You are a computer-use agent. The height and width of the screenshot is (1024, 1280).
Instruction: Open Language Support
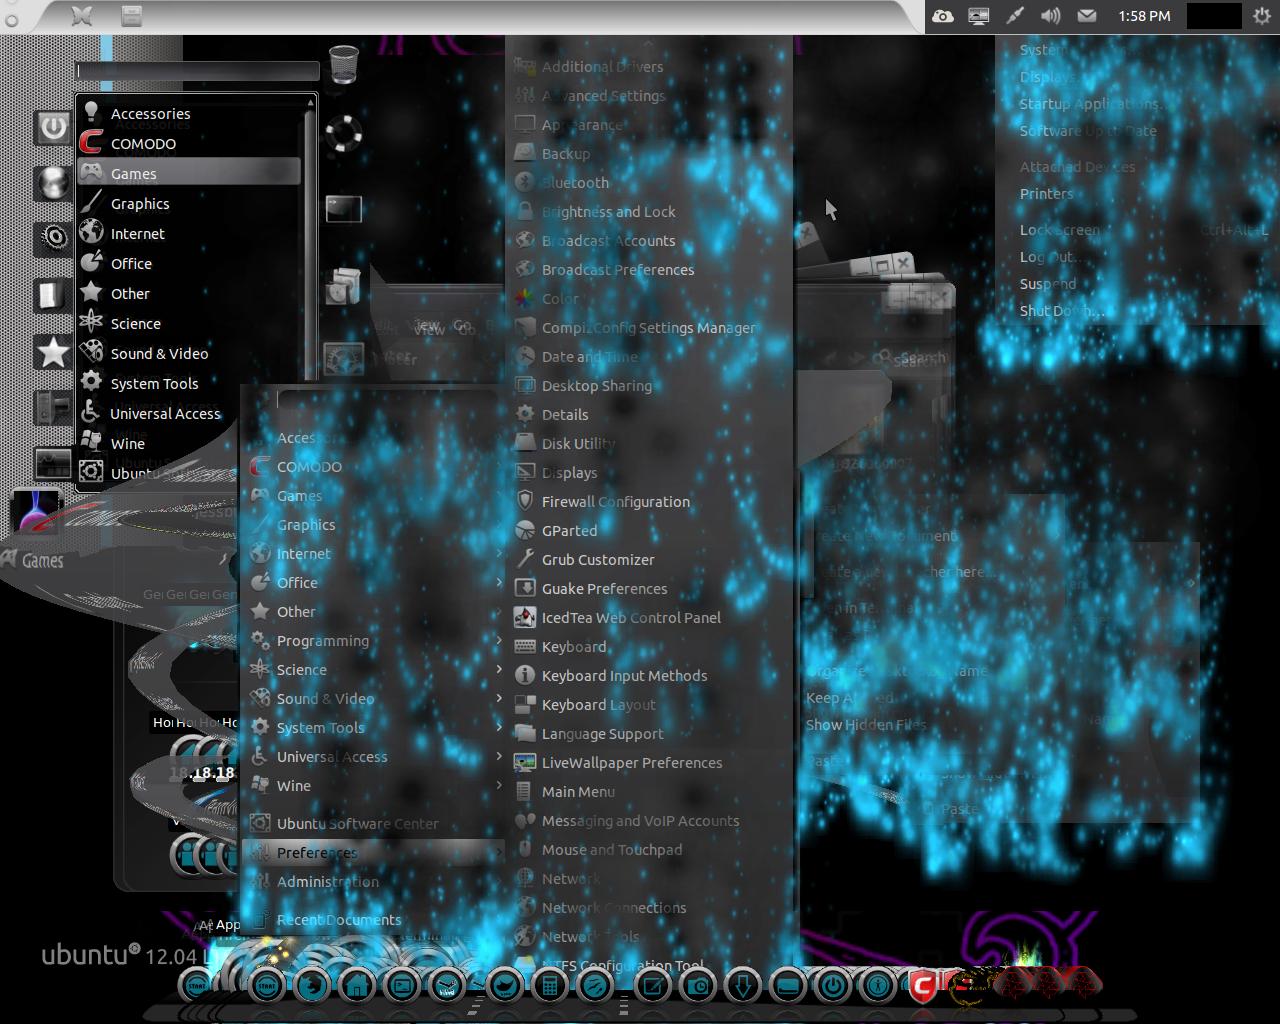pyautogui.click(x=650, y=733)
